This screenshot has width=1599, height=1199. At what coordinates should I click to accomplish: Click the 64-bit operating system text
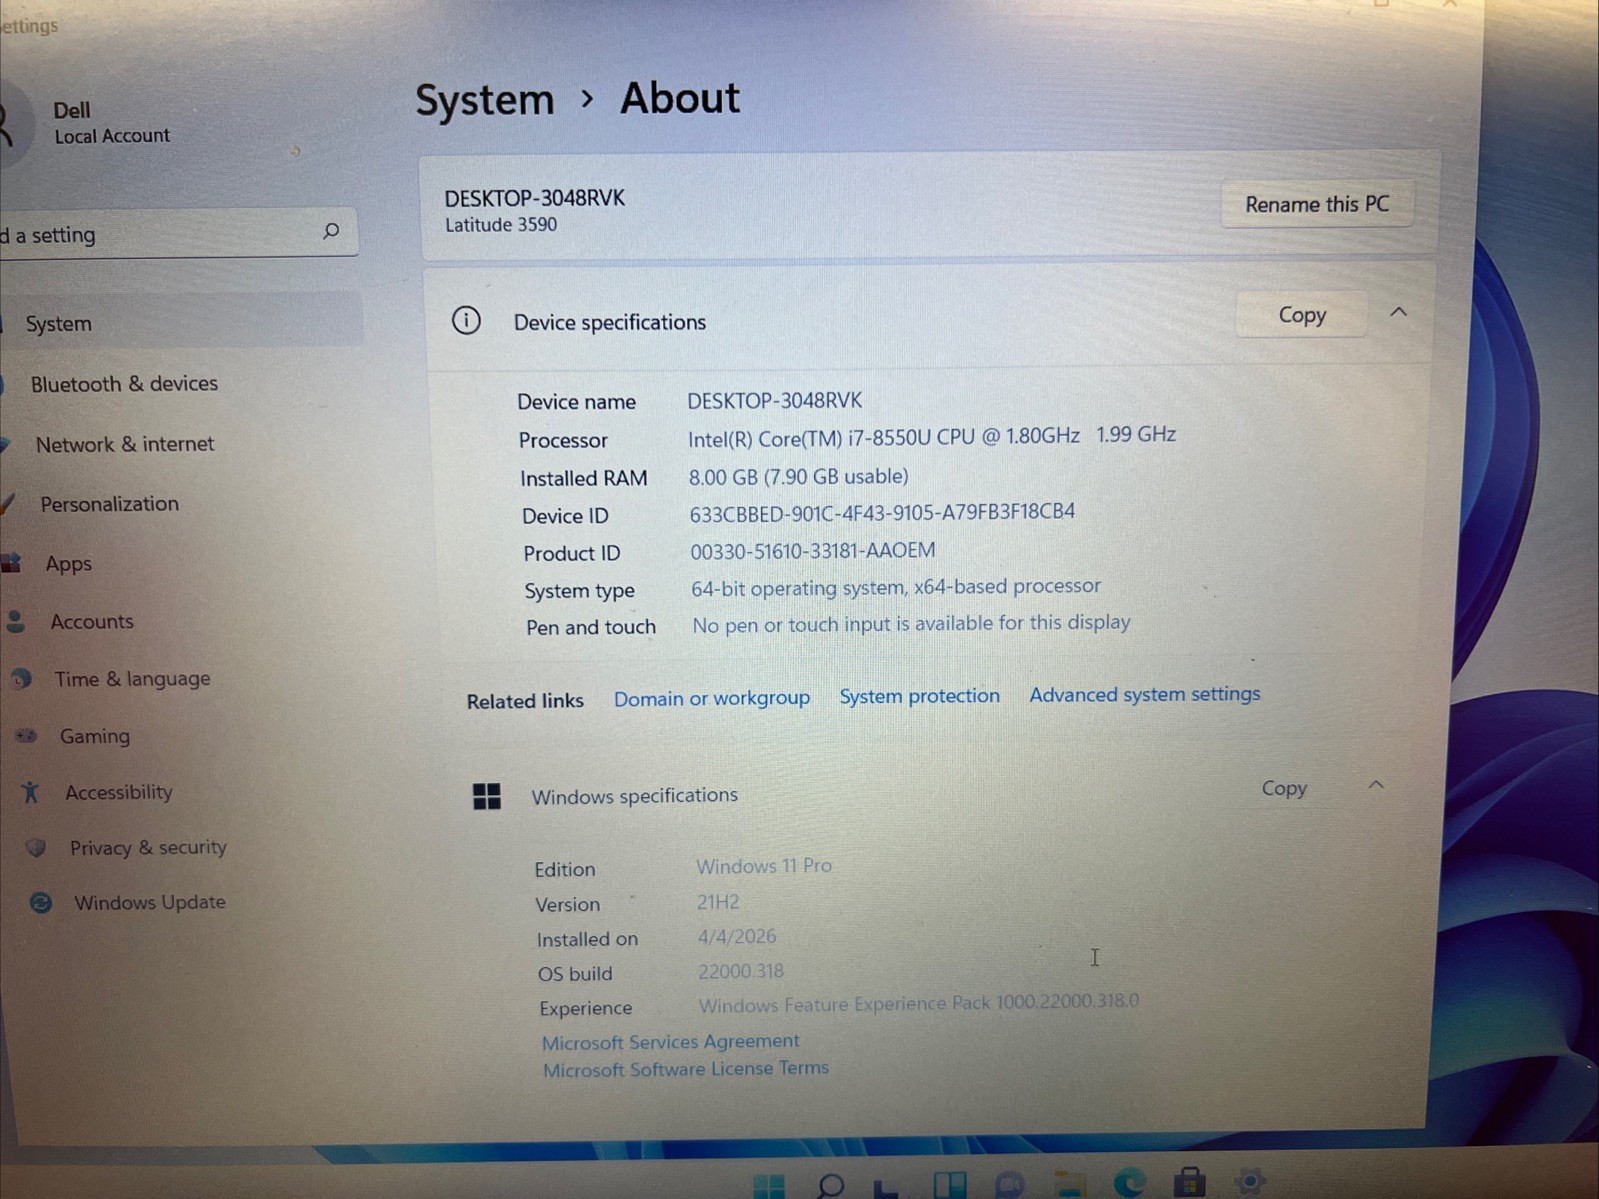coord(896,587)
